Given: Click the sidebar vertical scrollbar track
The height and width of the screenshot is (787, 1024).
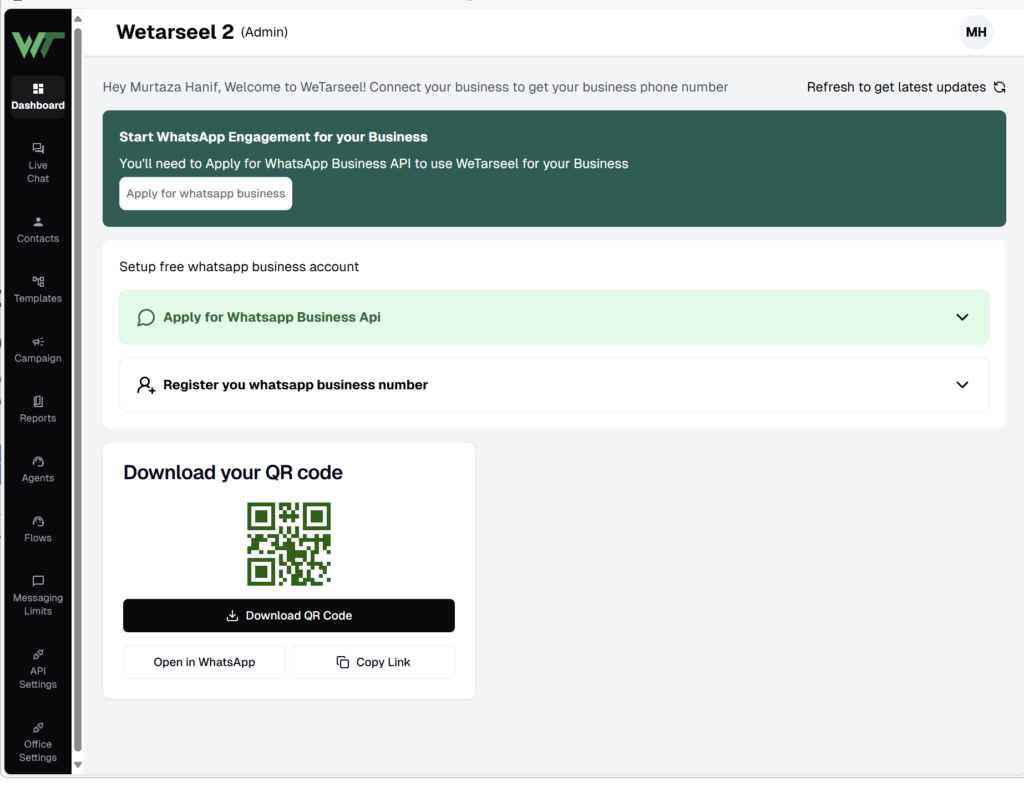Looking at the screenshot, I should coord(78,392).
